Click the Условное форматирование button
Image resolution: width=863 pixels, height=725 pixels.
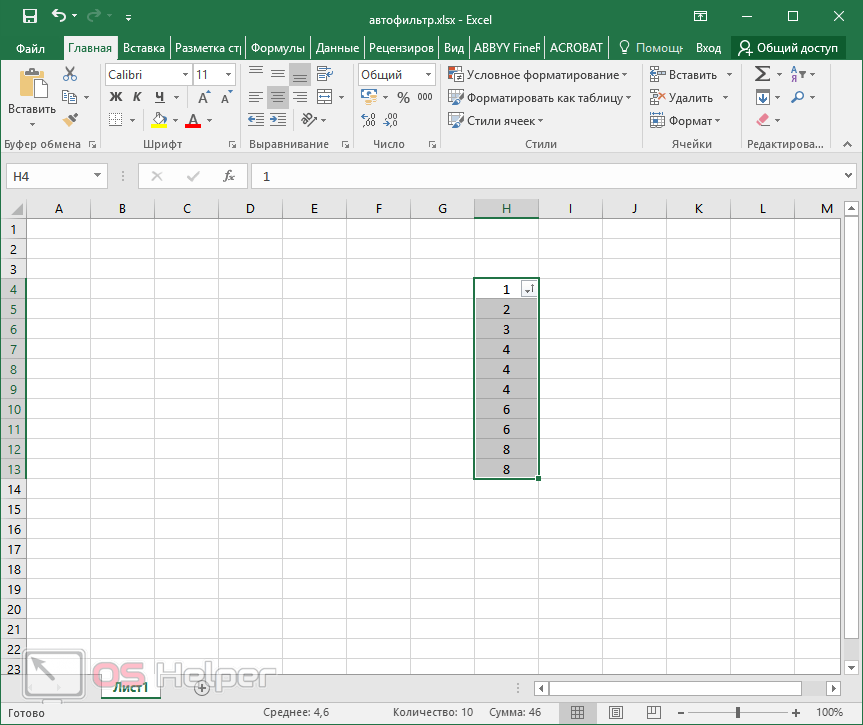point(538,75)
